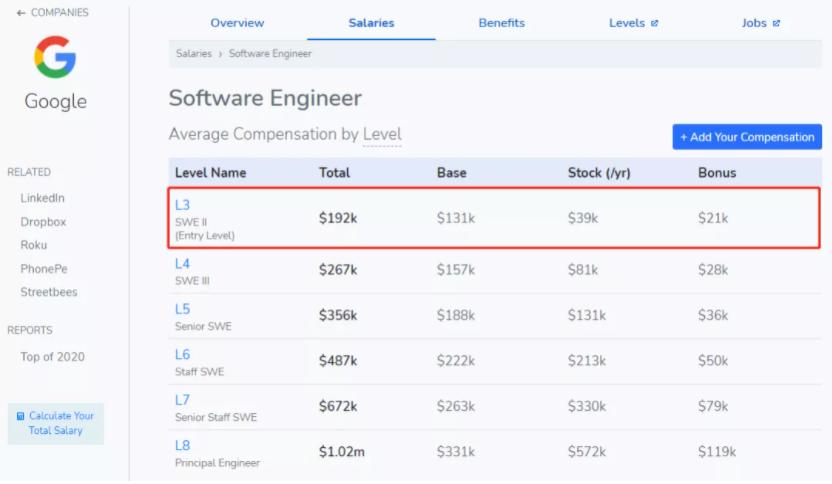Click the $487k total for L6
This screenshot has height=484, width=832.
click(338, 361)
